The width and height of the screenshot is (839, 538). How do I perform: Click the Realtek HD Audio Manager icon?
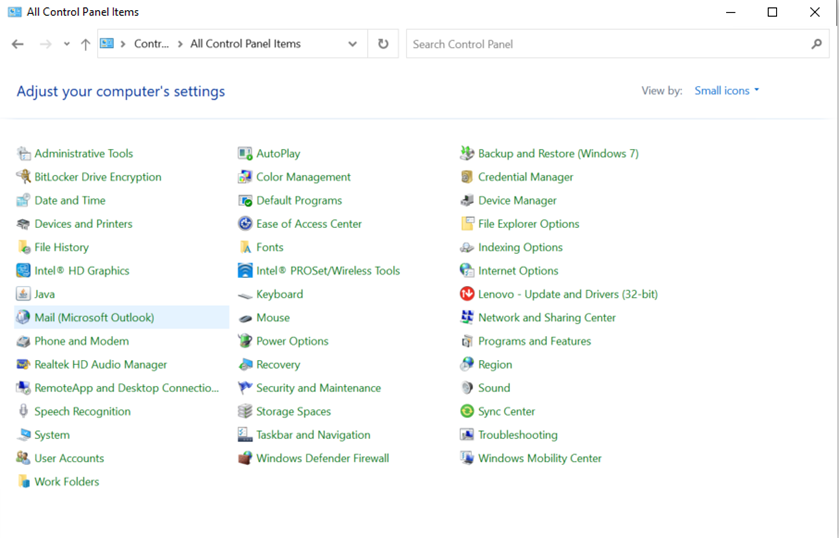point(23,365)
